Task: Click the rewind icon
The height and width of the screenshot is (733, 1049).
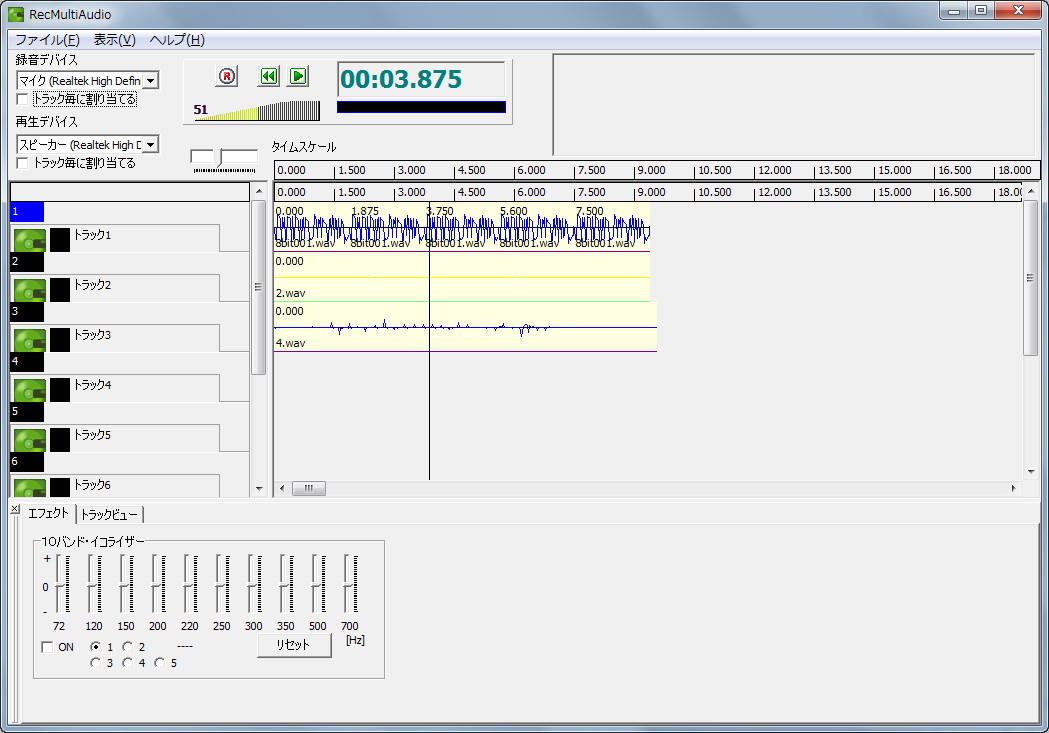Action: click(x=267, y=75)
